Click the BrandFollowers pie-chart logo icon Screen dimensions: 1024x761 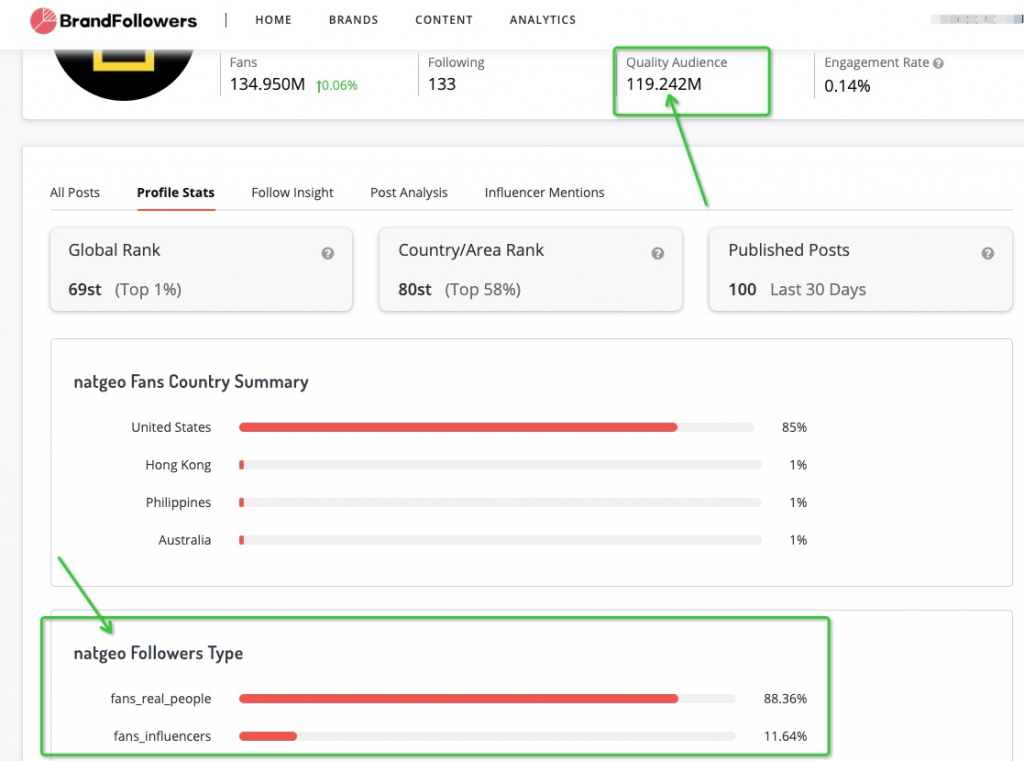(43, 20)
